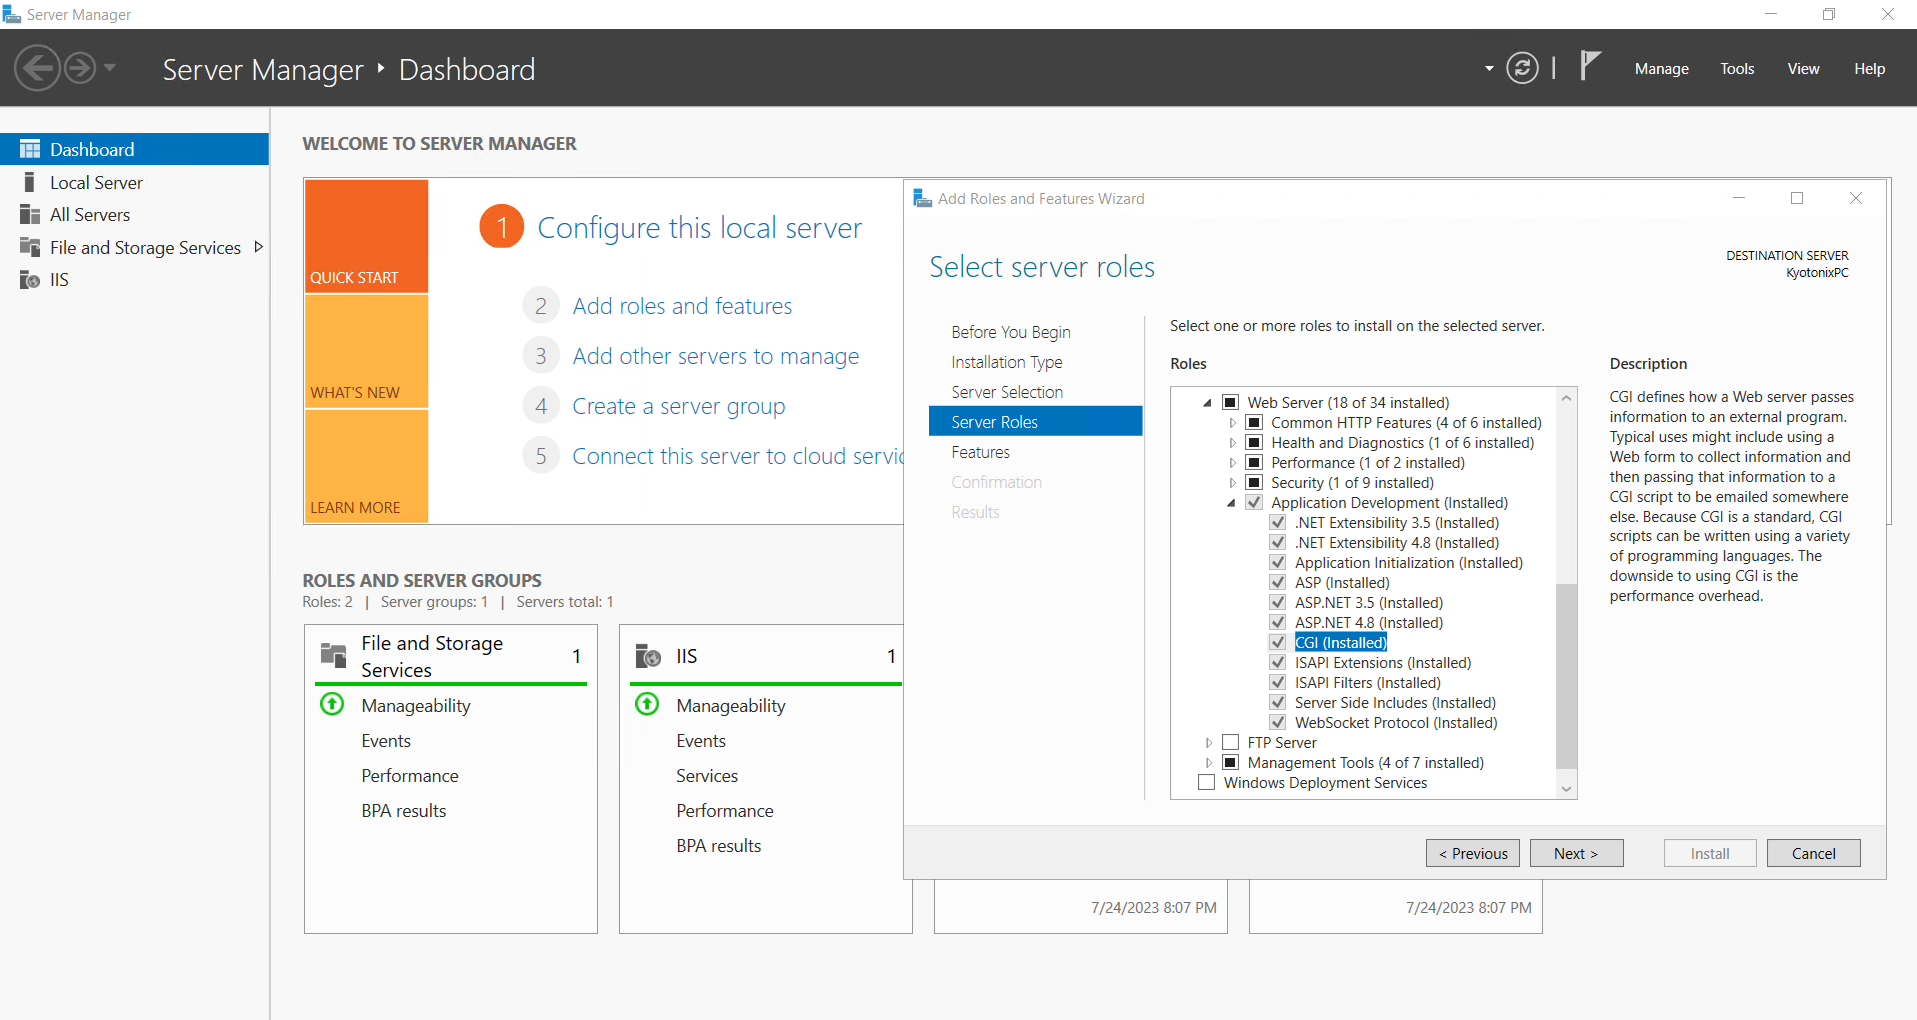The width and height of the screenshot is (1917, 1020).
Task: Click the Next button
Action: [1576, 853]
